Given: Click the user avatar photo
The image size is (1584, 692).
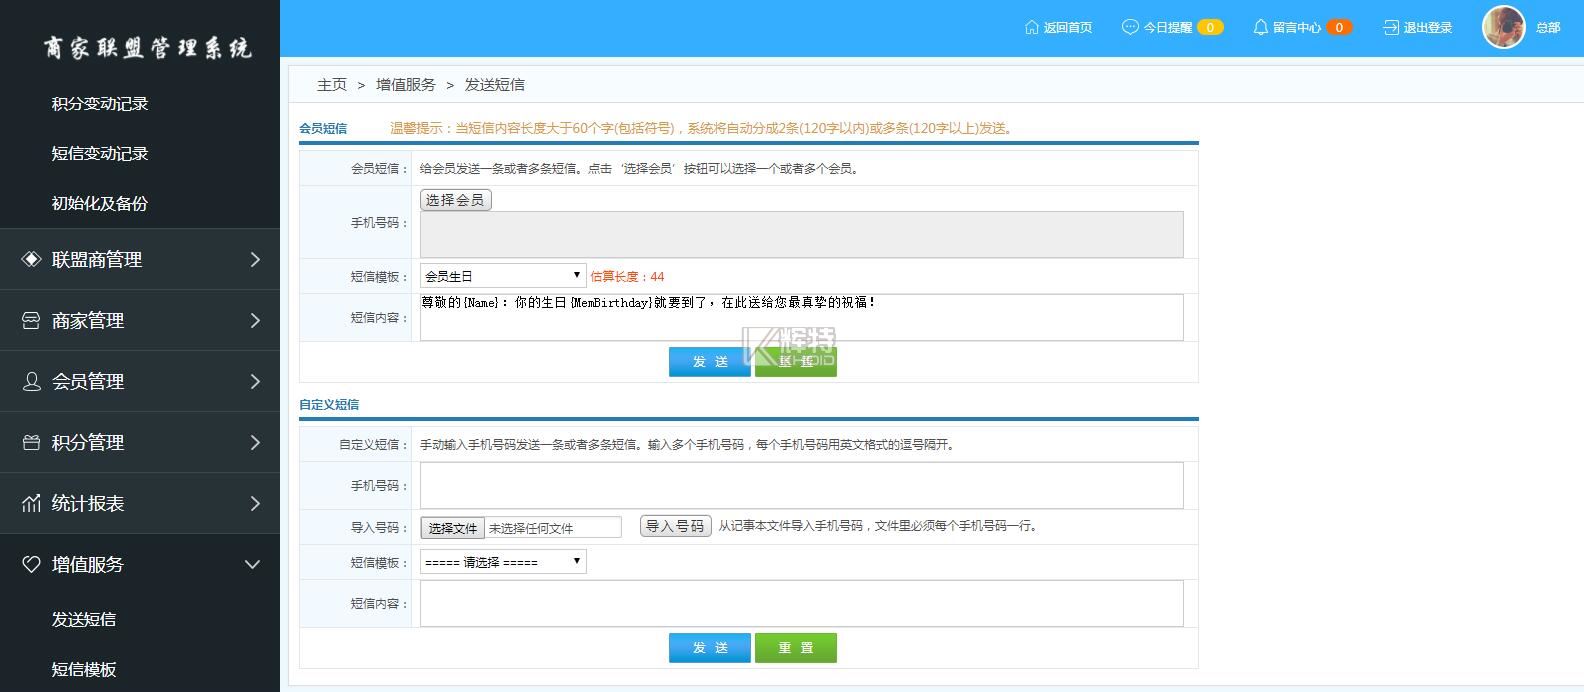Looking at the screenshot, I should [1503, 27].
